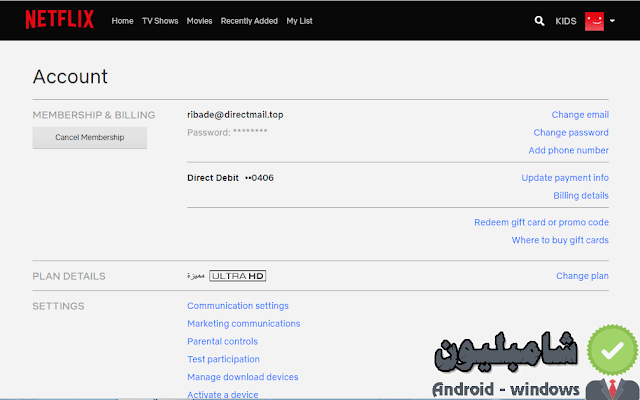This screenshot has height=400, width=640.
Task: Expand the profile dropdown arrow
Action: pos(612,21)
